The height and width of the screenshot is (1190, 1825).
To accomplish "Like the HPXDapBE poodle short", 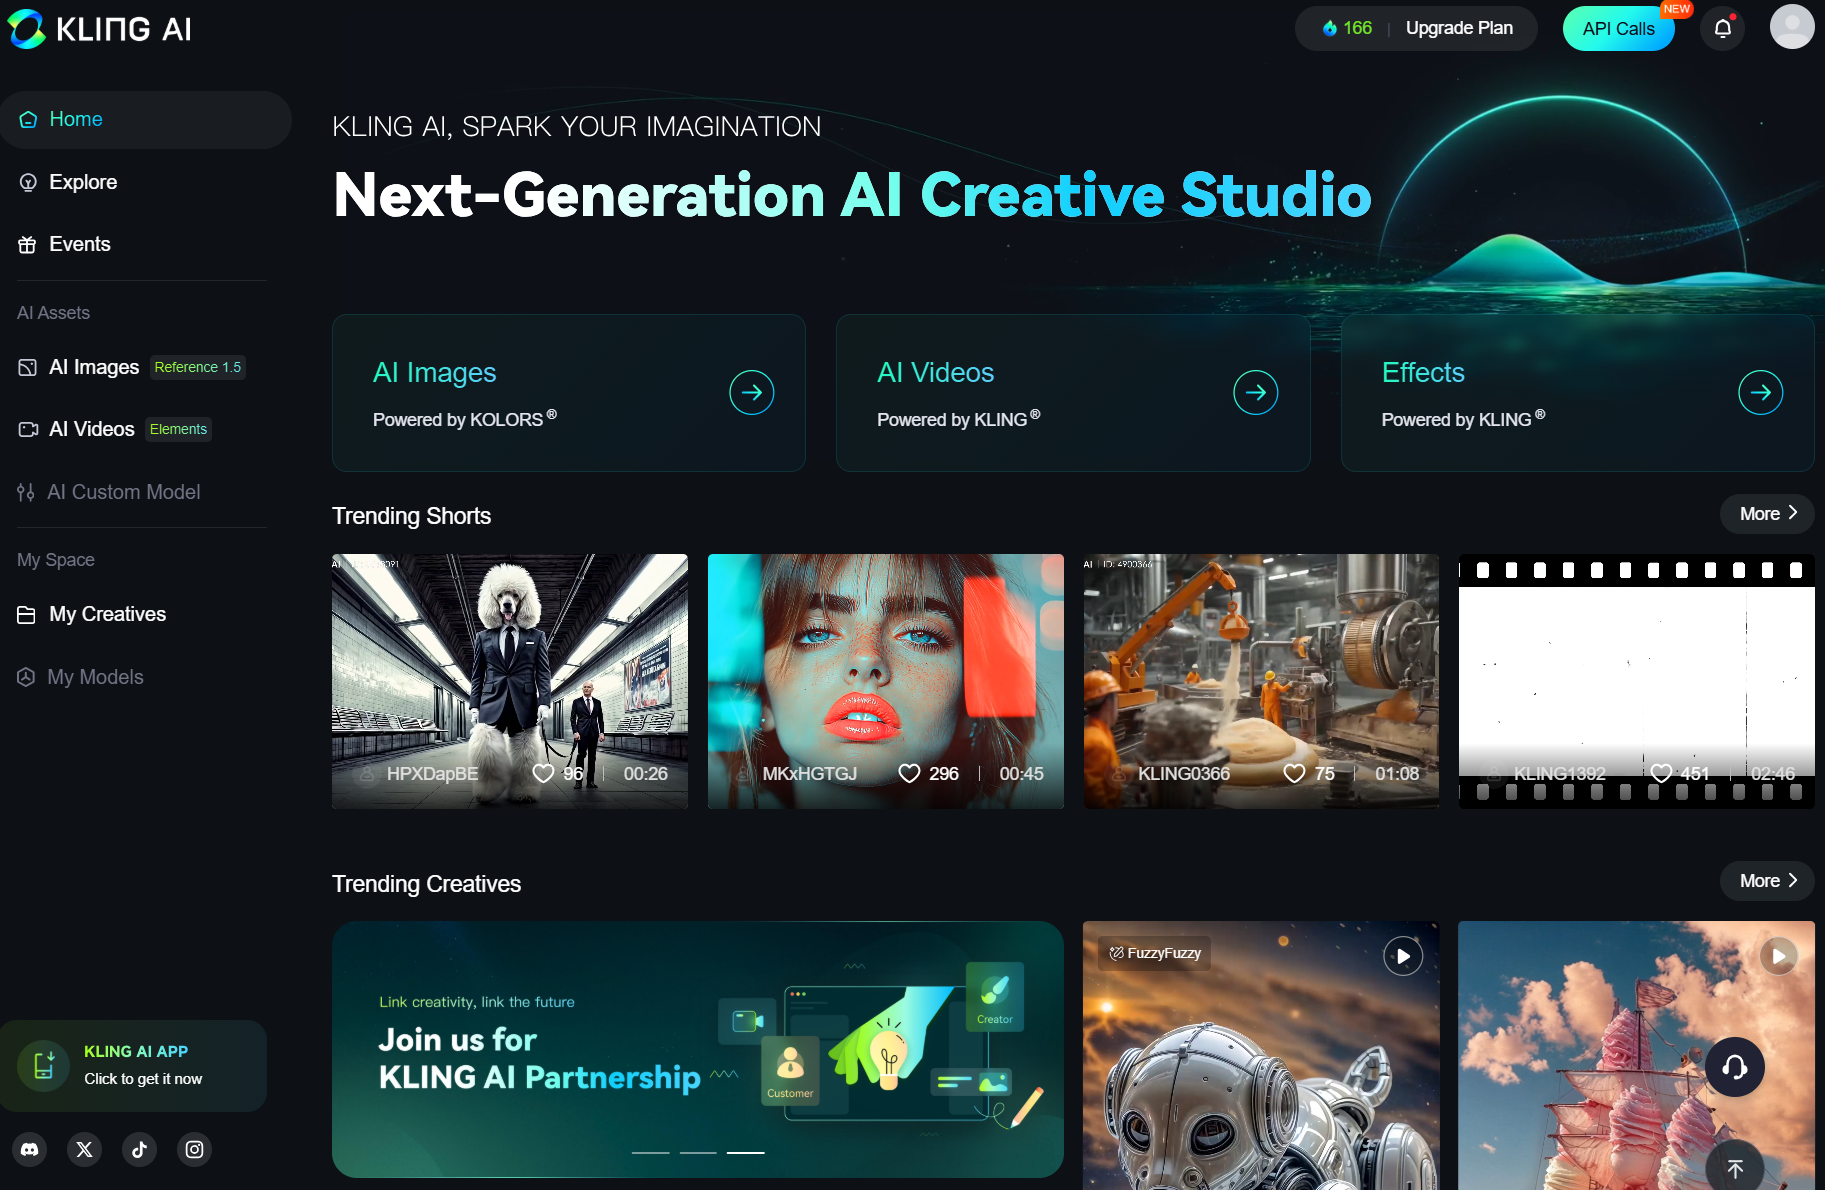I will click(x=543, y=773).
